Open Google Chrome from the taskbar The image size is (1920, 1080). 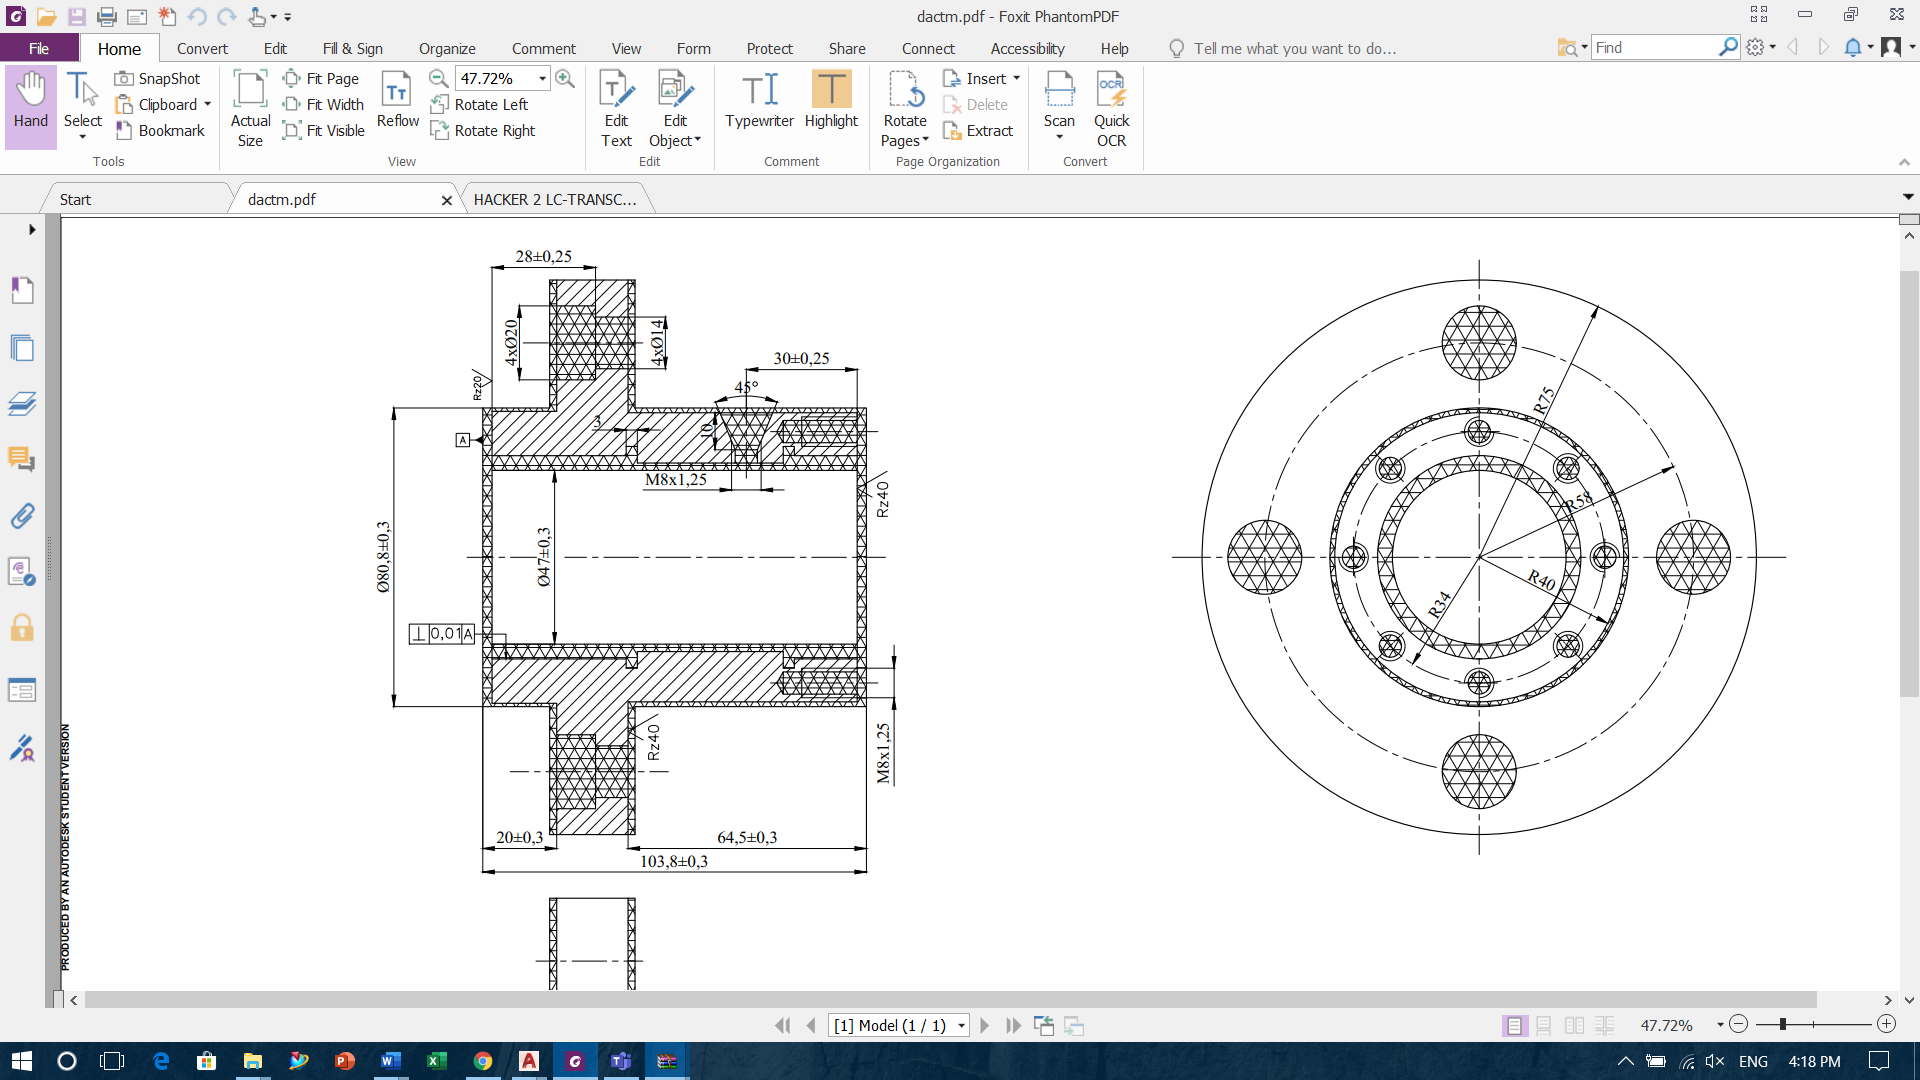(483, 1061)
